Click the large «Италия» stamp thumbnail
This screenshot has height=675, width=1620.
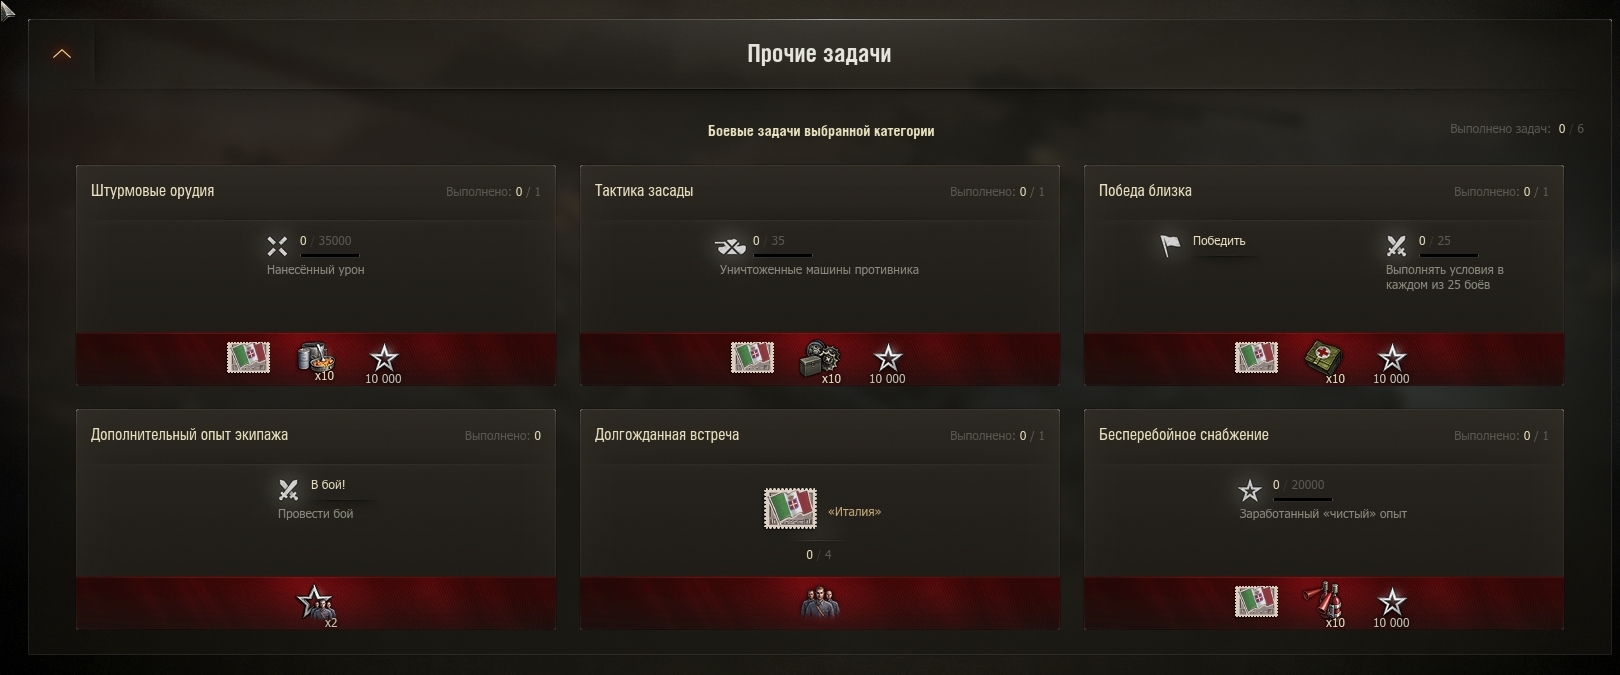790,509
